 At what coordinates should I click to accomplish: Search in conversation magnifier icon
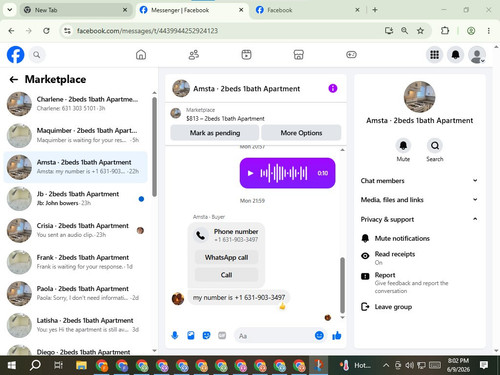coord(435,146)
